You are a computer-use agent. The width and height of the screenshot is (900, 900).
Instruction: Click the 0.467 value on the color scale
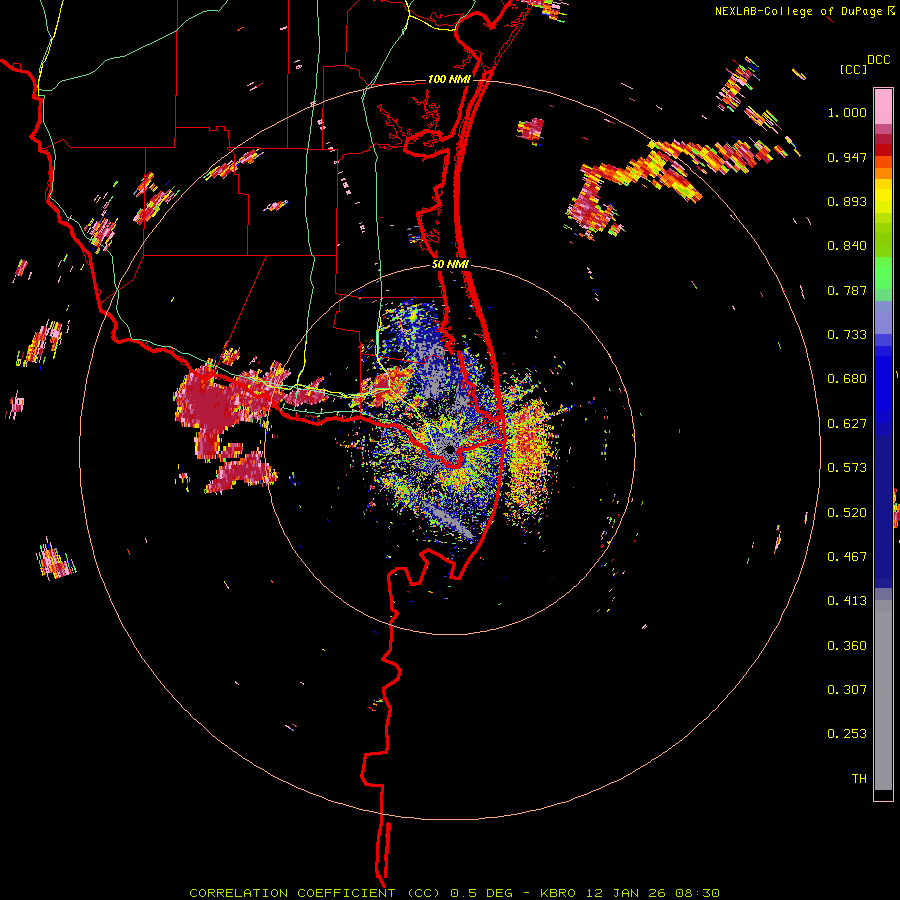(847, 557)
